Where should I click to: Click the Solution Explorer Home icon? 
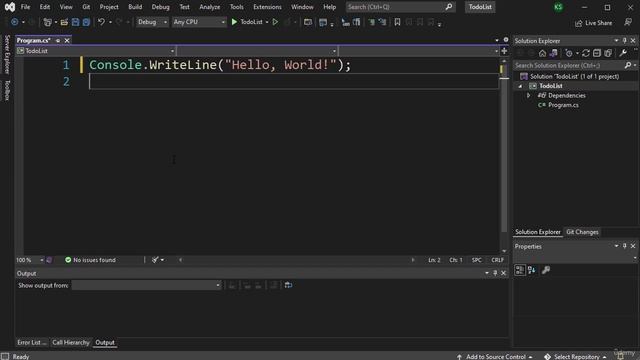coord(542,53)
